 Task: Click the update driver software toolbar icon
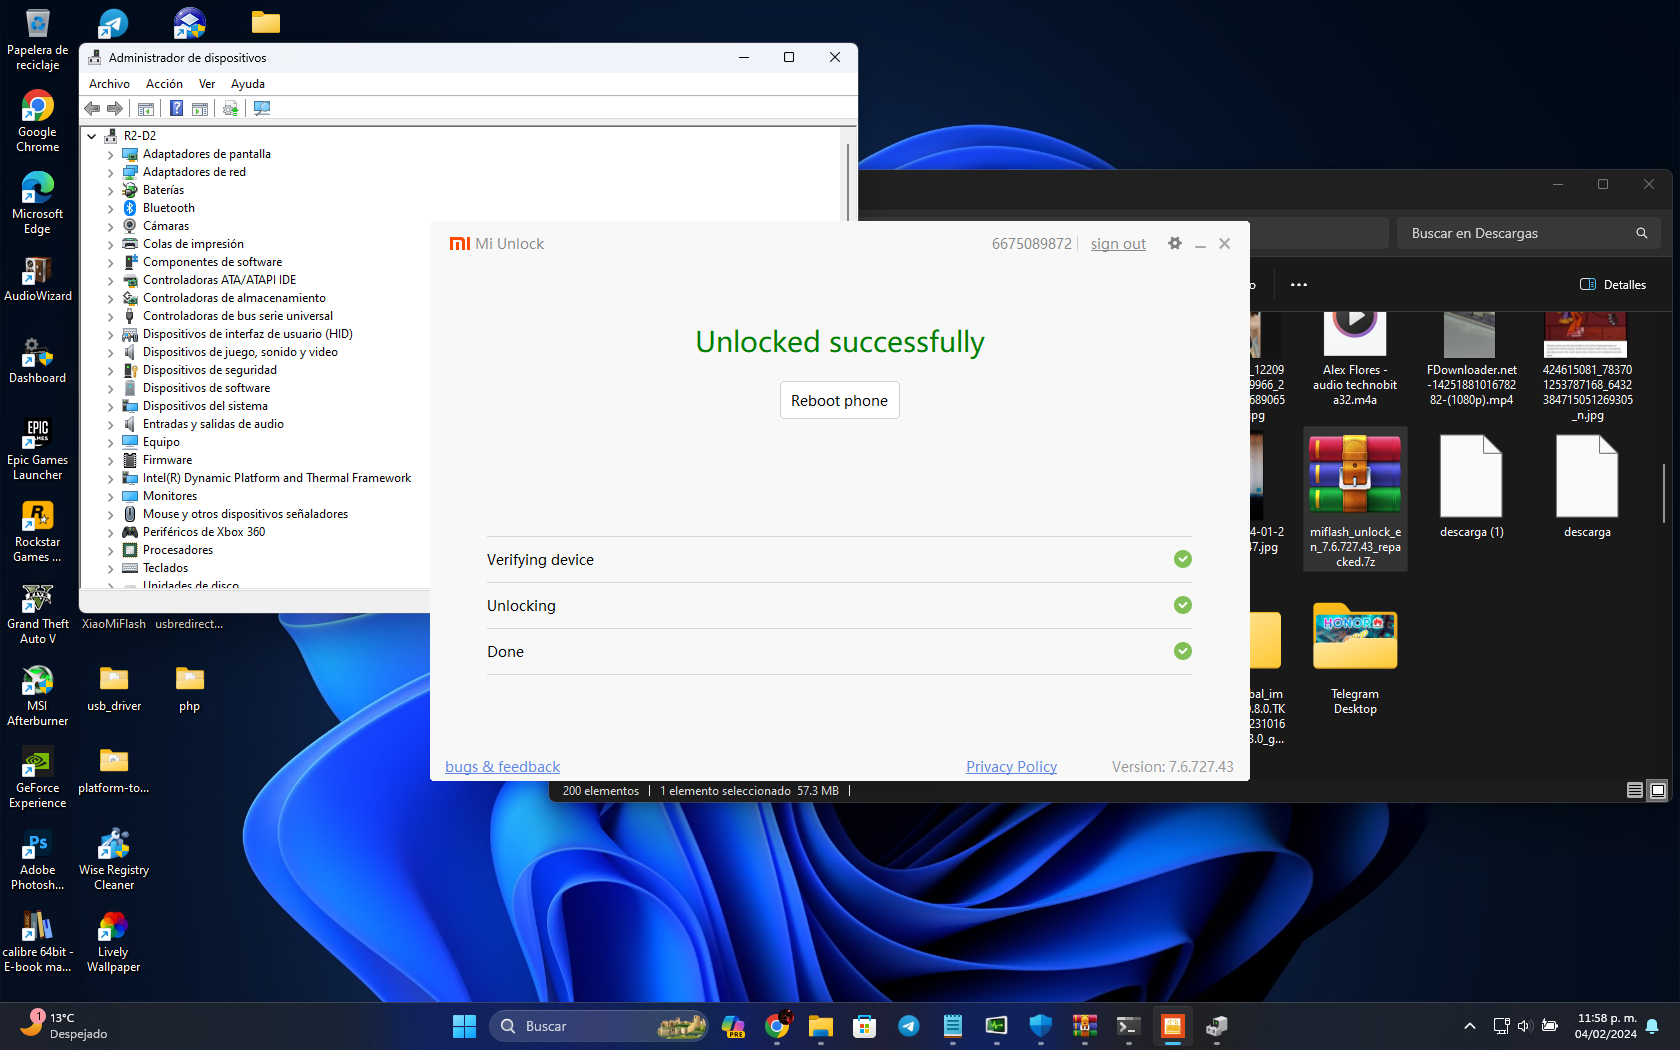click(231, 108)
